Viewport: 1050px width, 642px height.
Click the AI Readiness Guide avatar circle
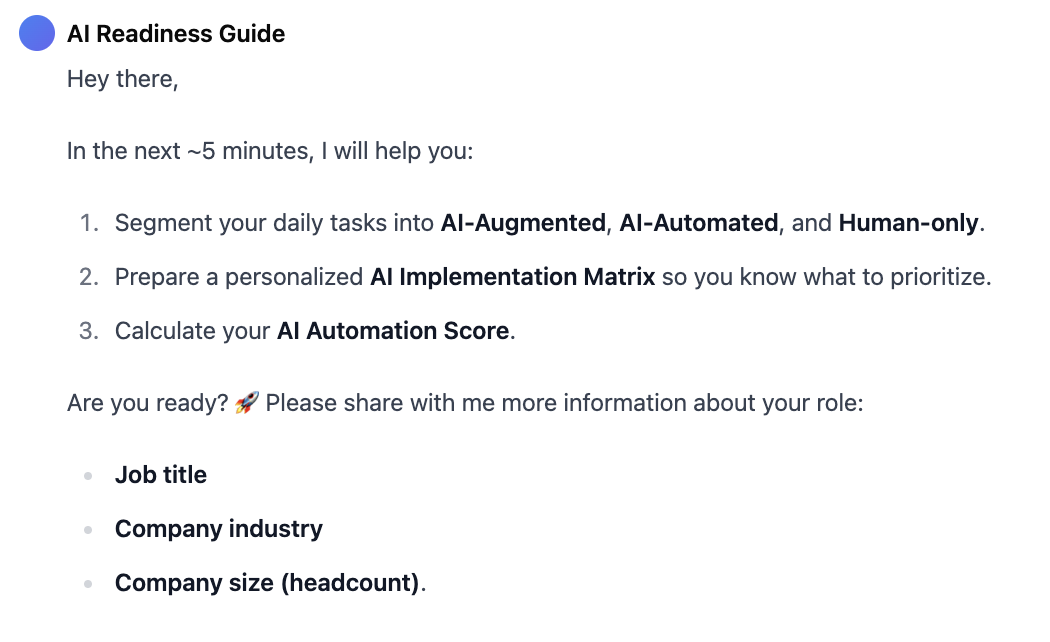(x=37, y=33)
